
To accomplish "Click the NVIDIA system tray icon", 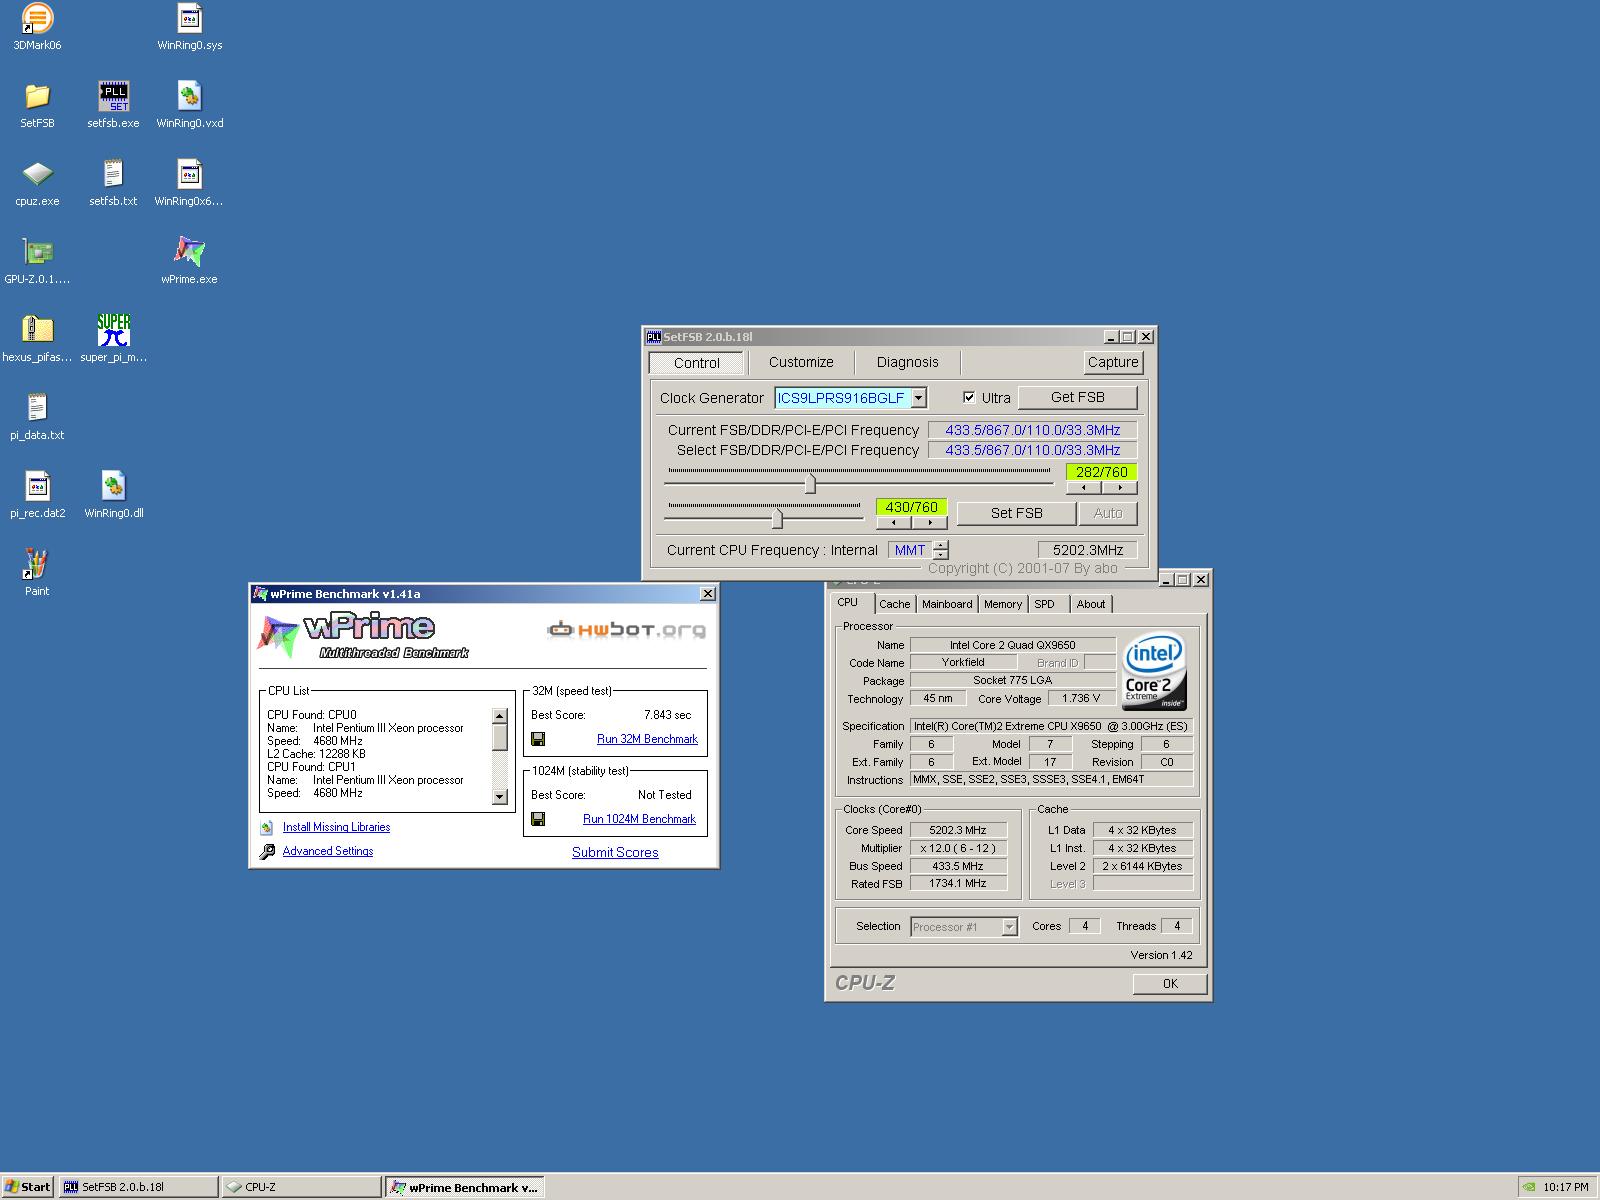I will pos(1529,1187).
